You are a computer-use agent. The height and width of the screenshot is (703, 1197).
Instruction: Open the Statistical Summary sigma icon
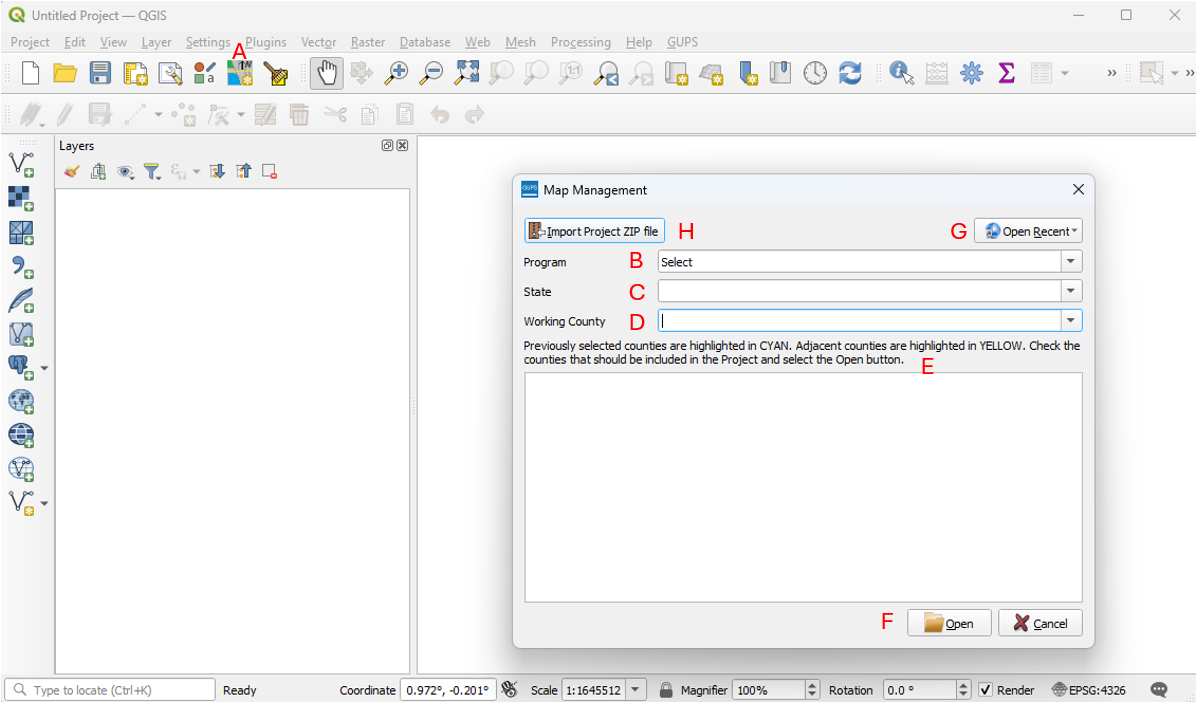tap(1006, 73)
